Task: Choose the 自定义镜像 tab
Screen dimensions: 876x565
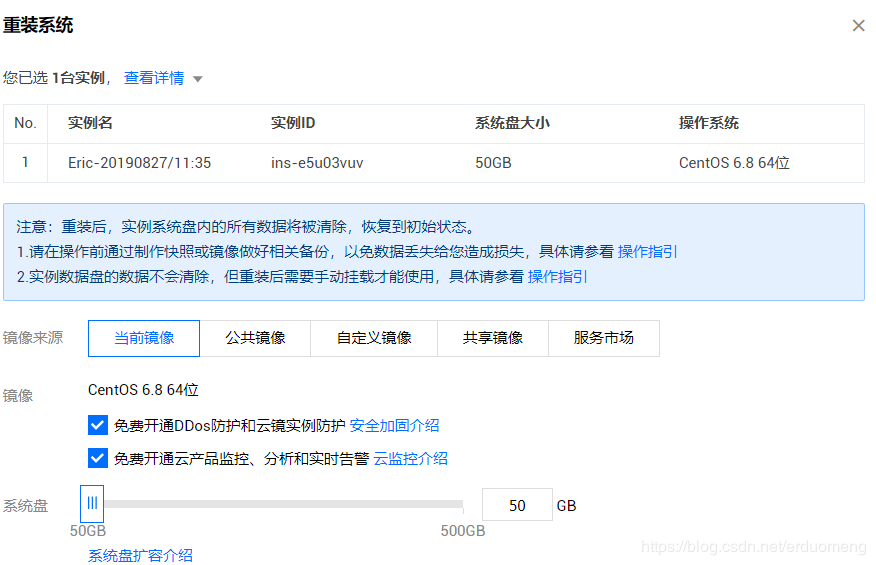Action: click(374, 338)
